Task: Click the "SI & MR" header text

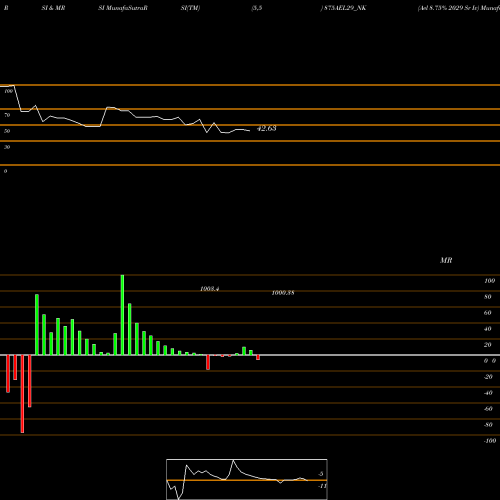Action: click(x=53, y=8)
